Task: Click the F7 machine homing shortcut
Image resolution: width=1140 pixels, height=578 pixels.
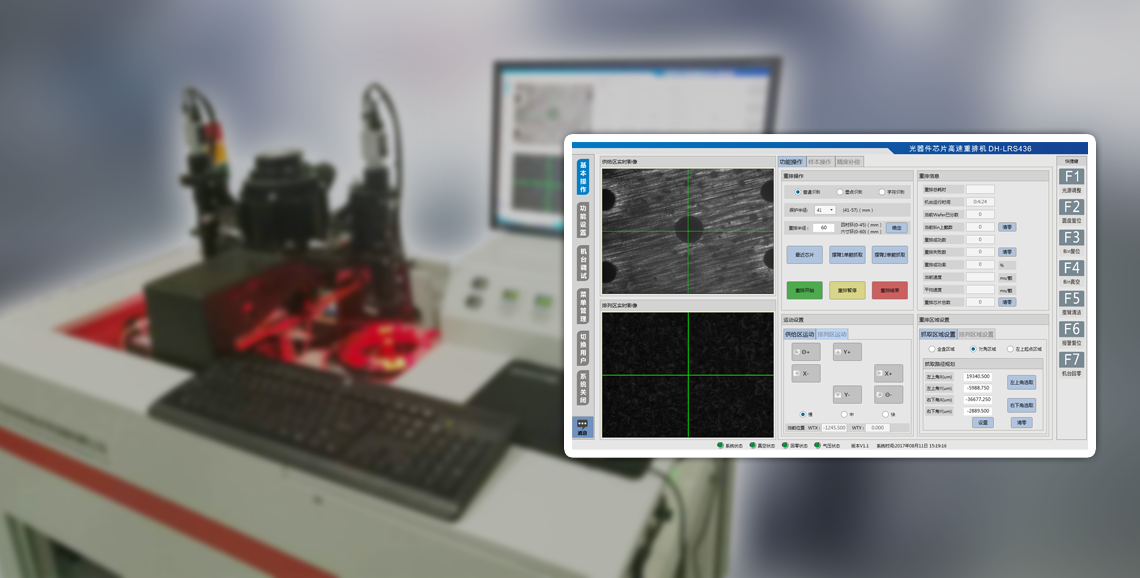Action: (x=1071, y=359)
